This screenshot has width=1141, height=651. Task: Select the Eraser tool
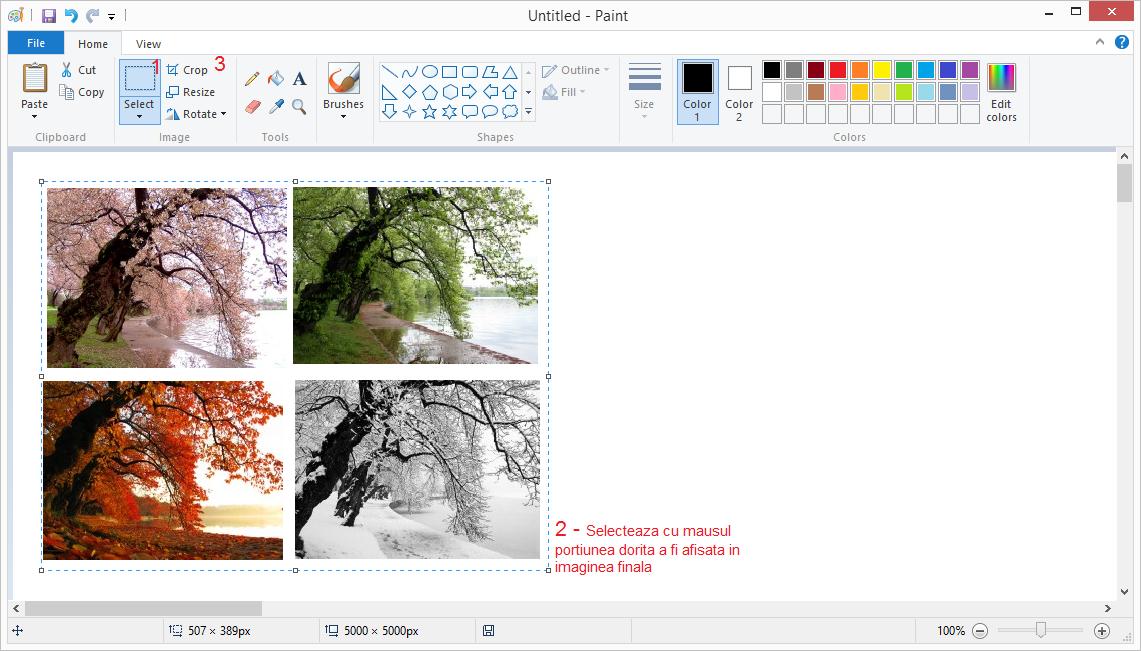(x=253, y=107)
